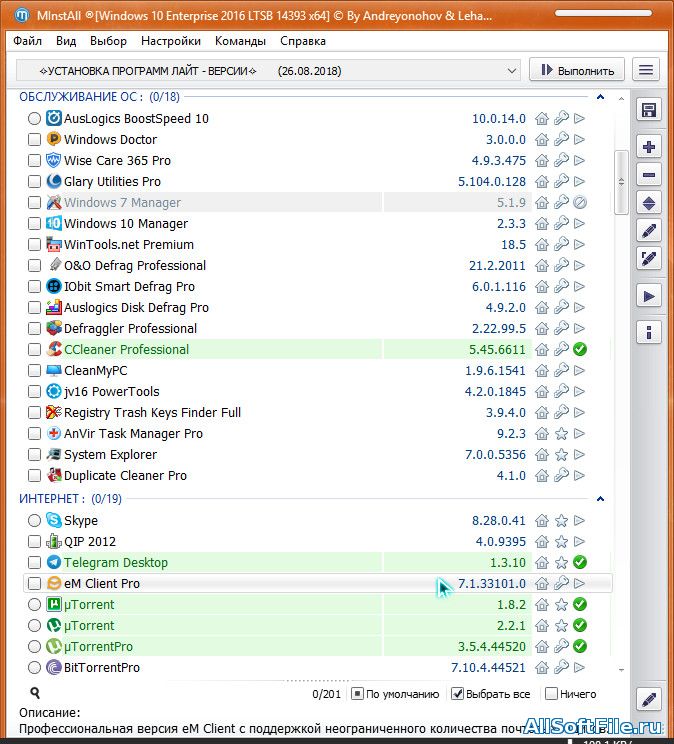The width and height of the screenshot is (674, 744).
Task: Click the bottom-right pencil edit description icon
Action: tap(648, 699)
